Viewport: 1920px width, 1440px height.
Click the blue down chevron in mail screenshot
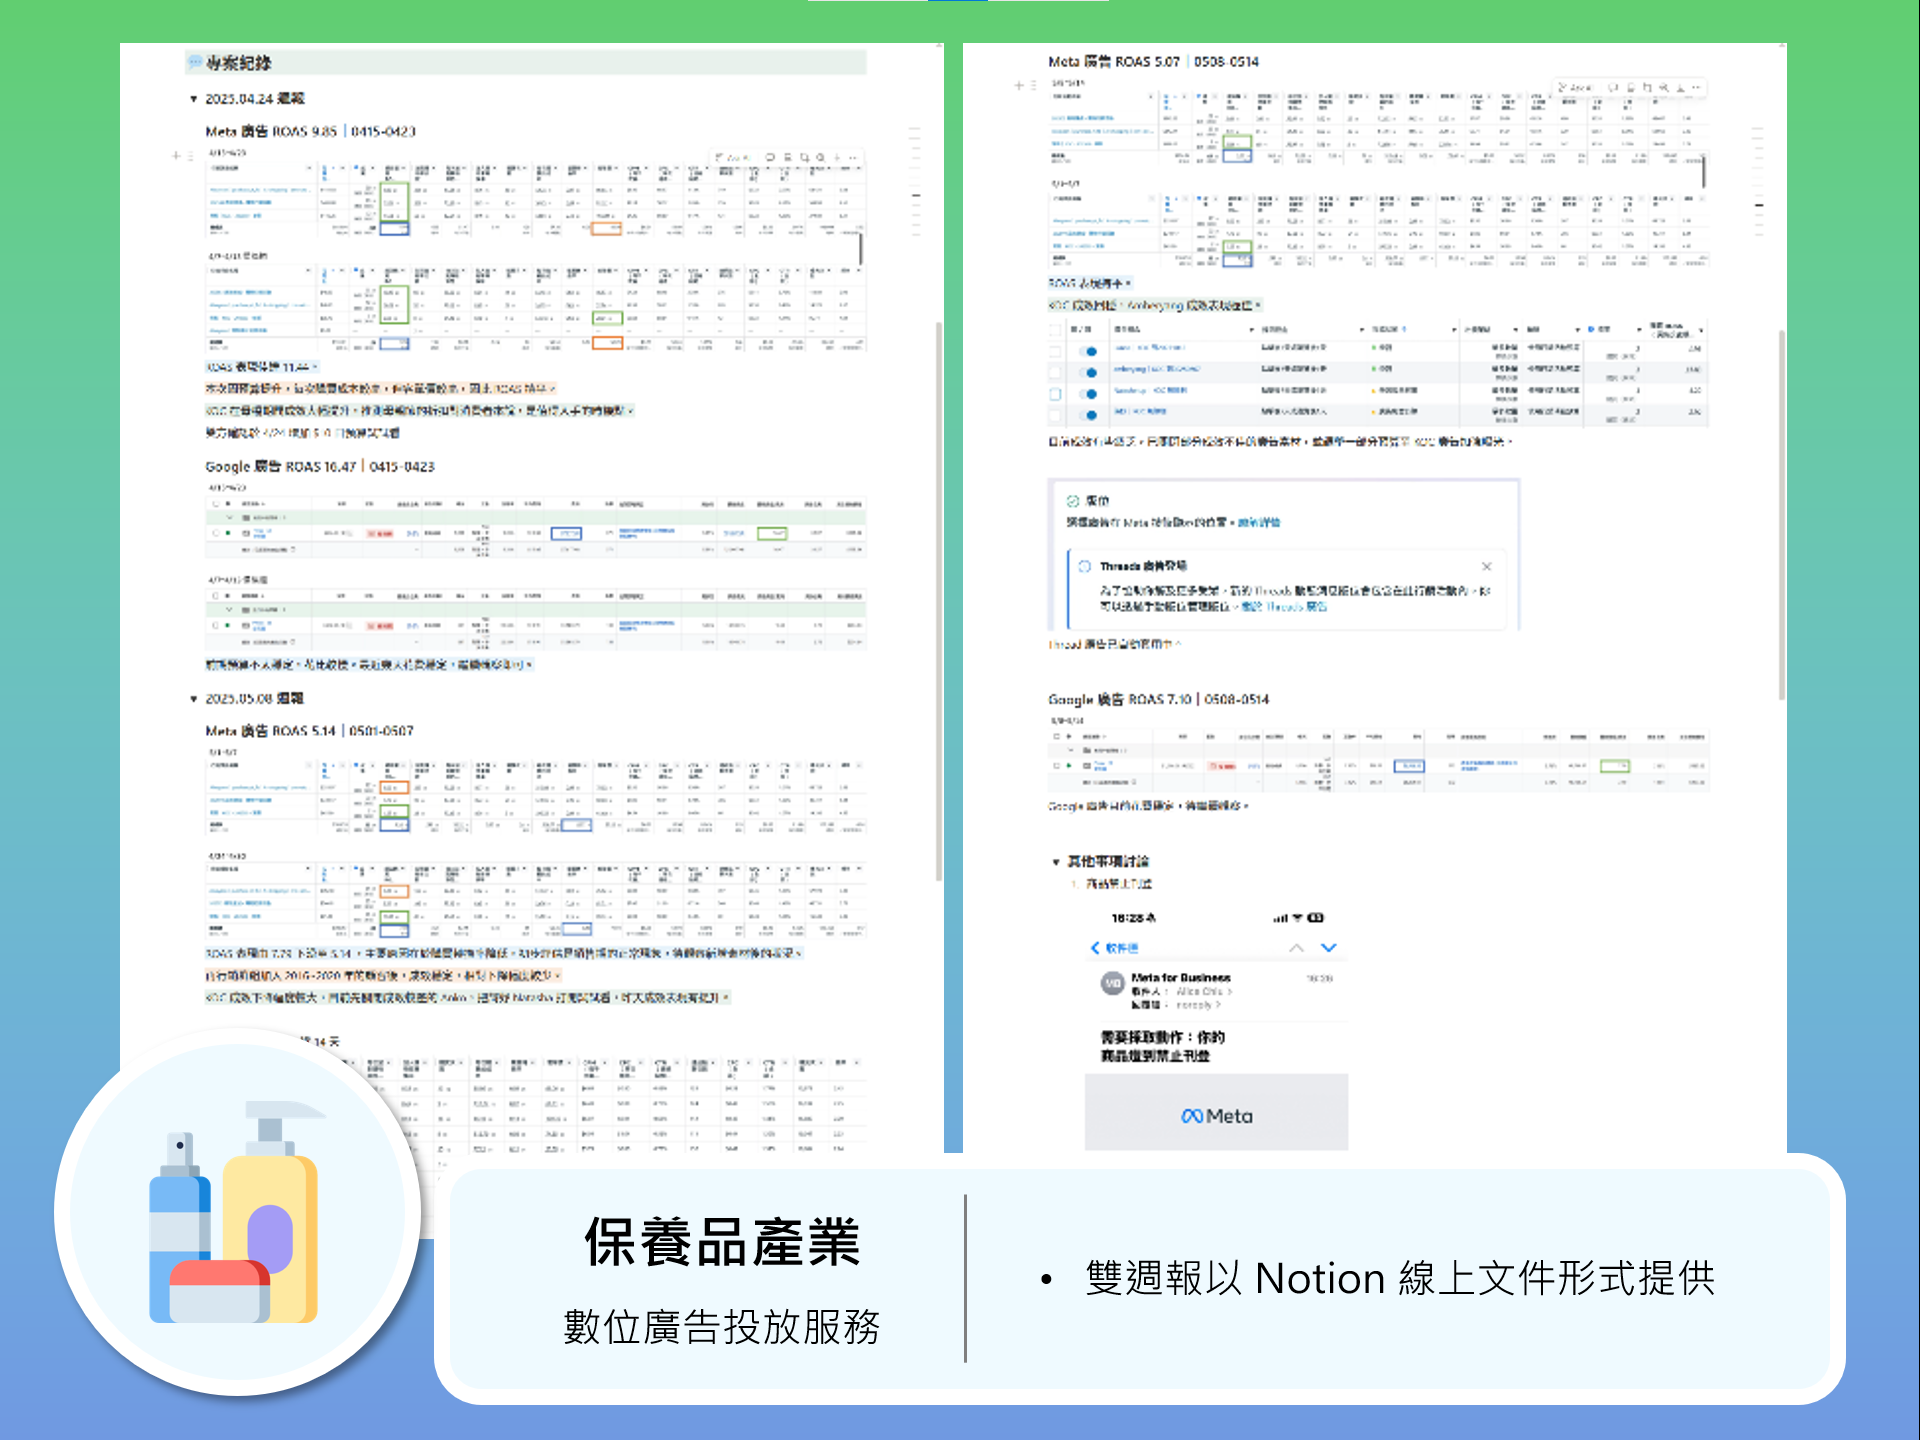(x=1329, y=947)
